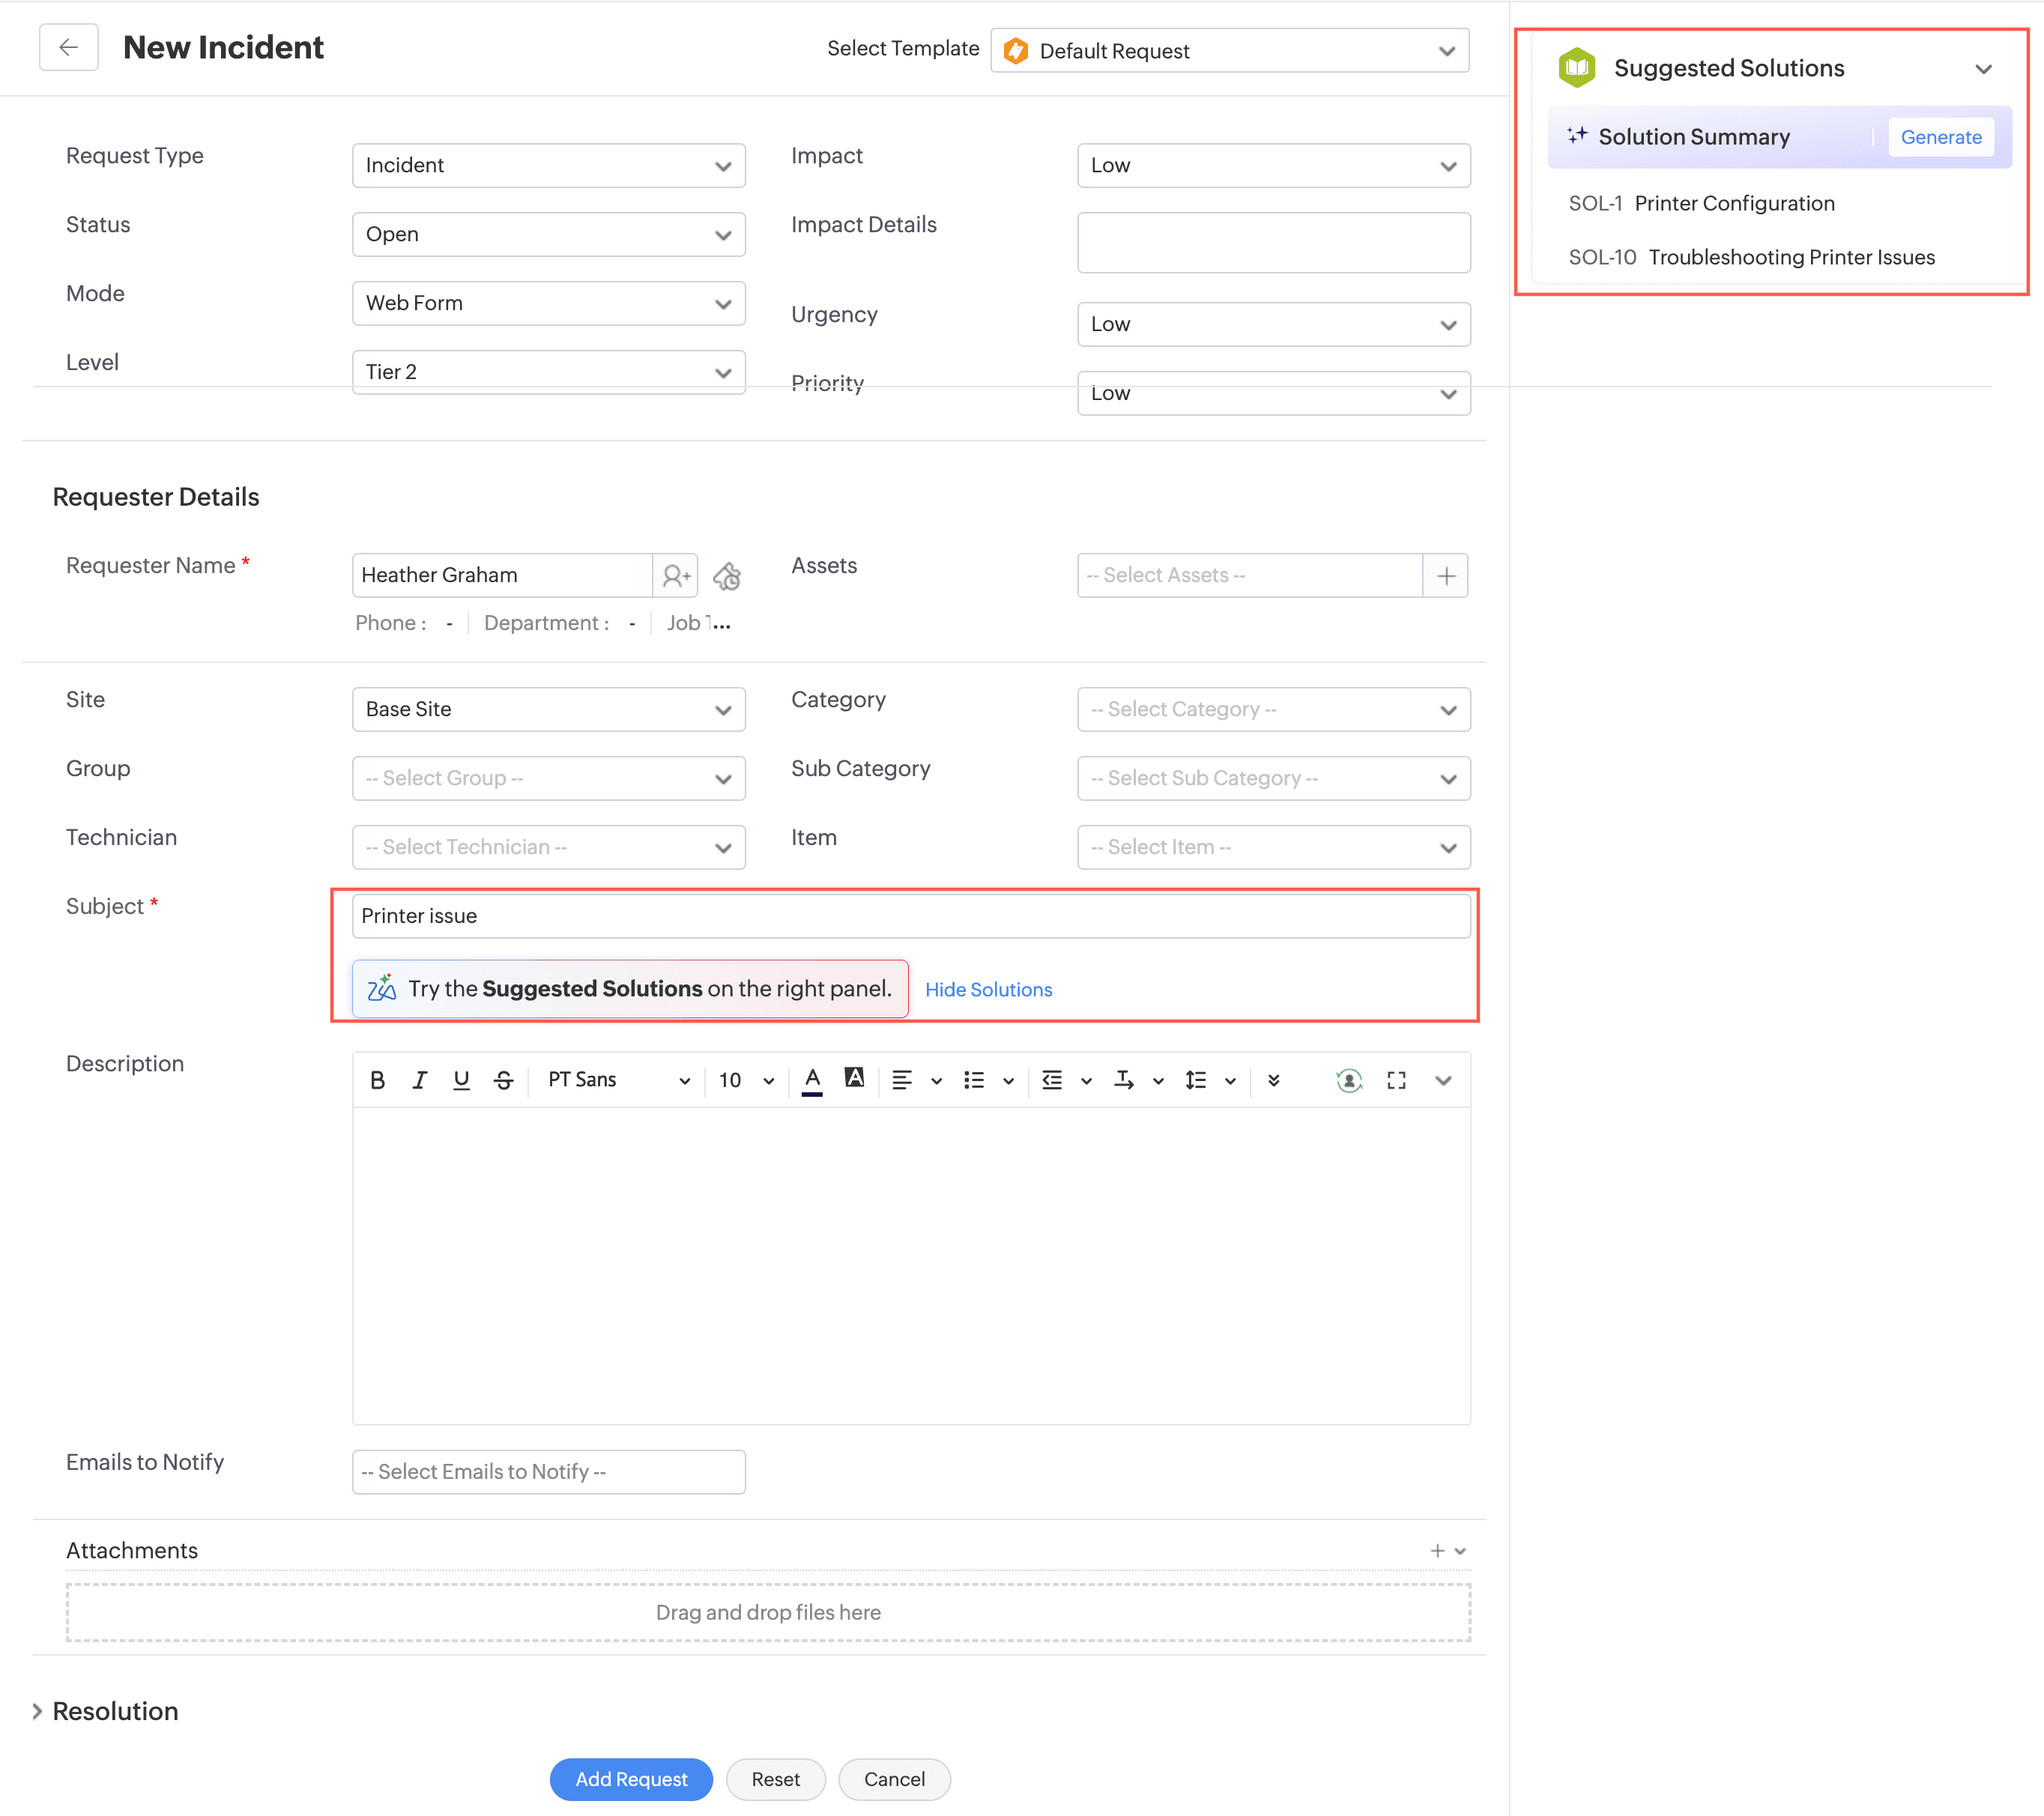Open the Level dropdown showing Tier 2

(x=549, y=372)
